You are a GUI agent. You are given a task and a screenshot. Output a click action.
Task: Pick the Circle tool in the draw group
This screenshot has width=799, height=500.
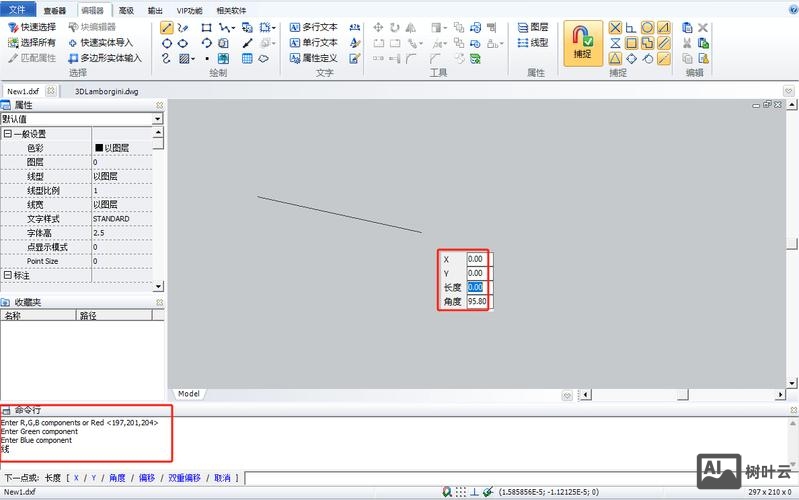tap(167, 43)
